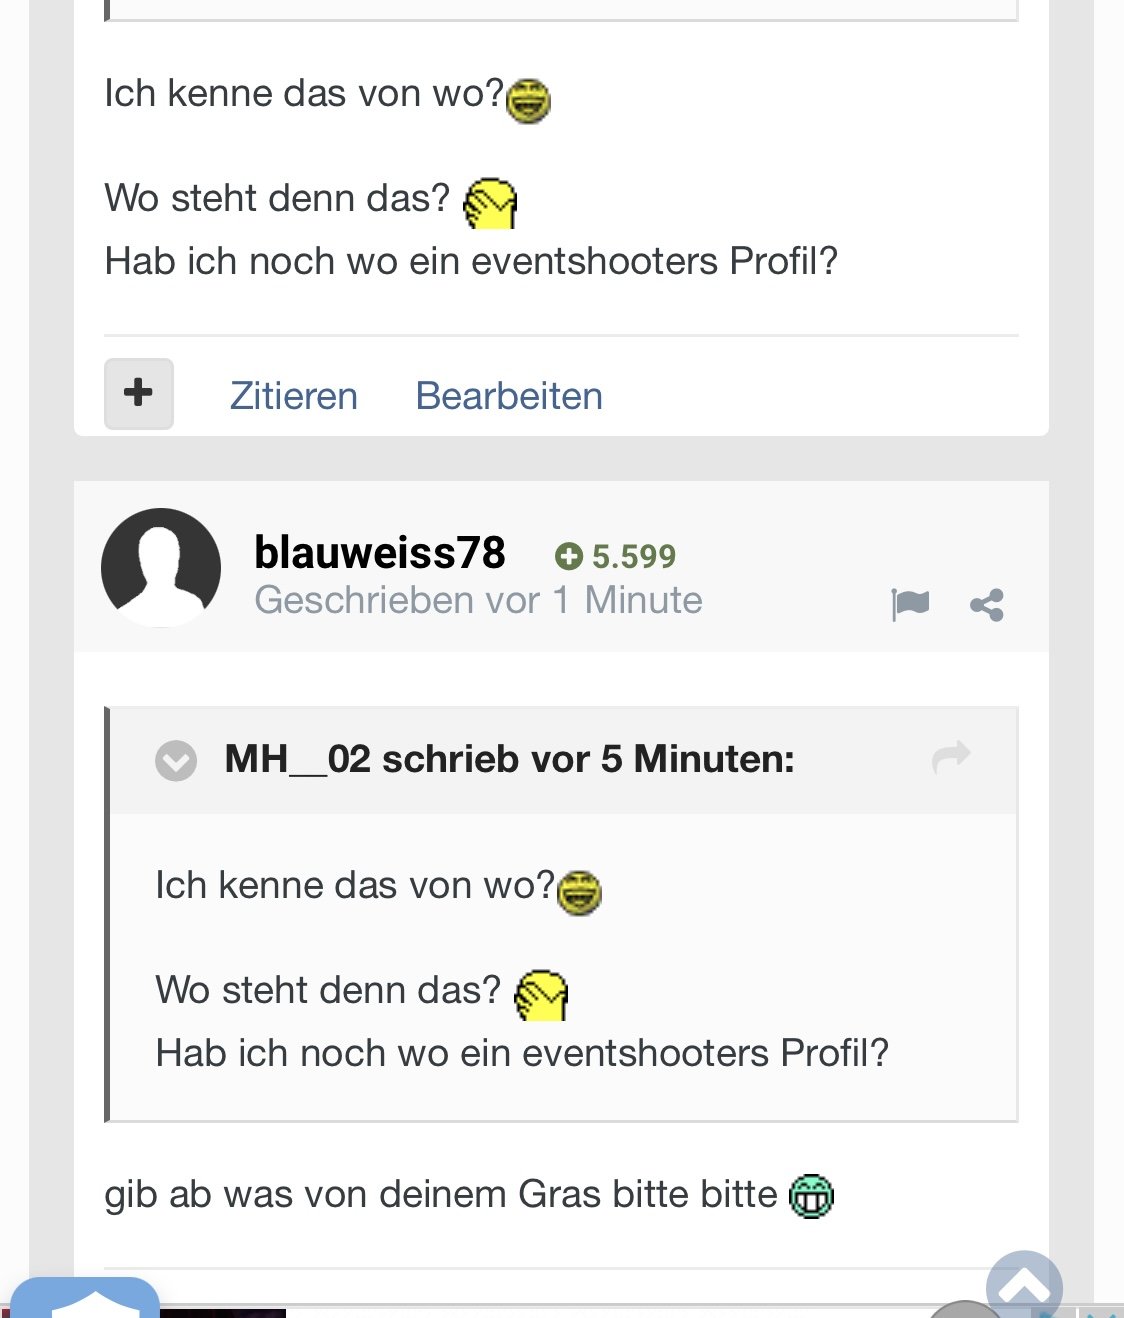Open blauweiss78 username link
This screenshot has height=1318, width=1124.
[x=380, y=552]
